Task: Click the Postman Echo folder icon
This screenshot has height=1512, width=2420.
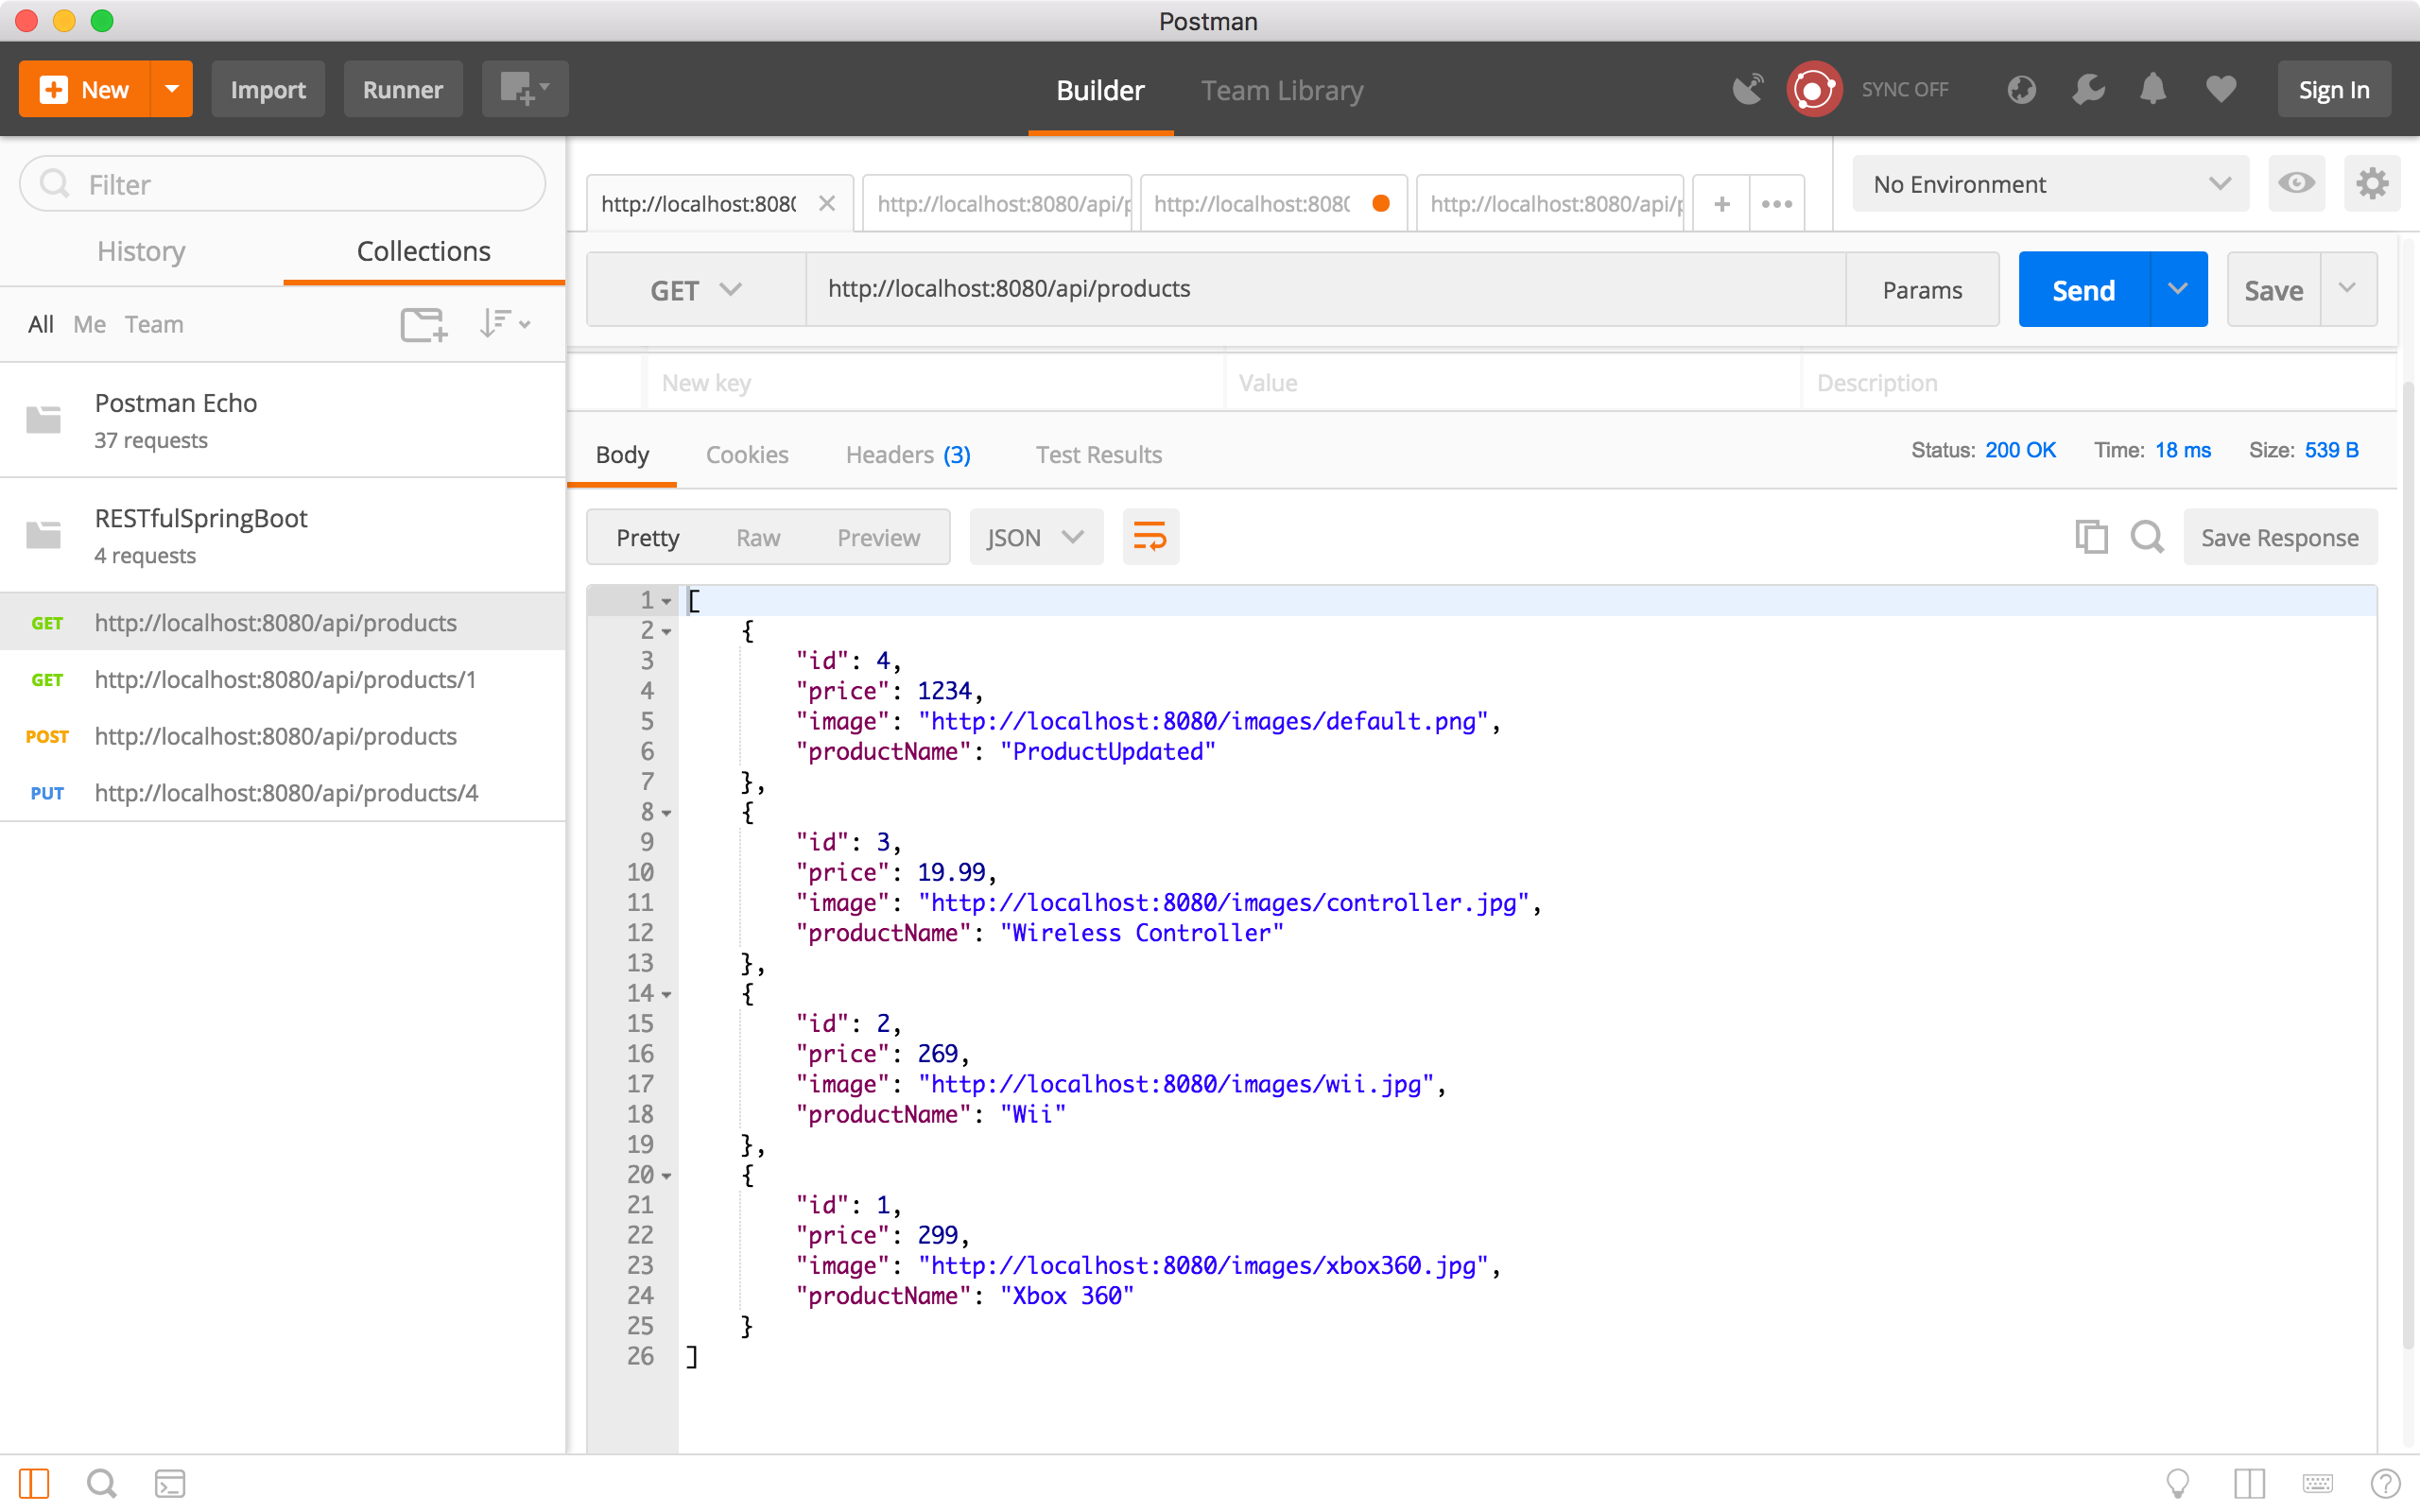Action: pyautogui.click(x=43, y=420)
